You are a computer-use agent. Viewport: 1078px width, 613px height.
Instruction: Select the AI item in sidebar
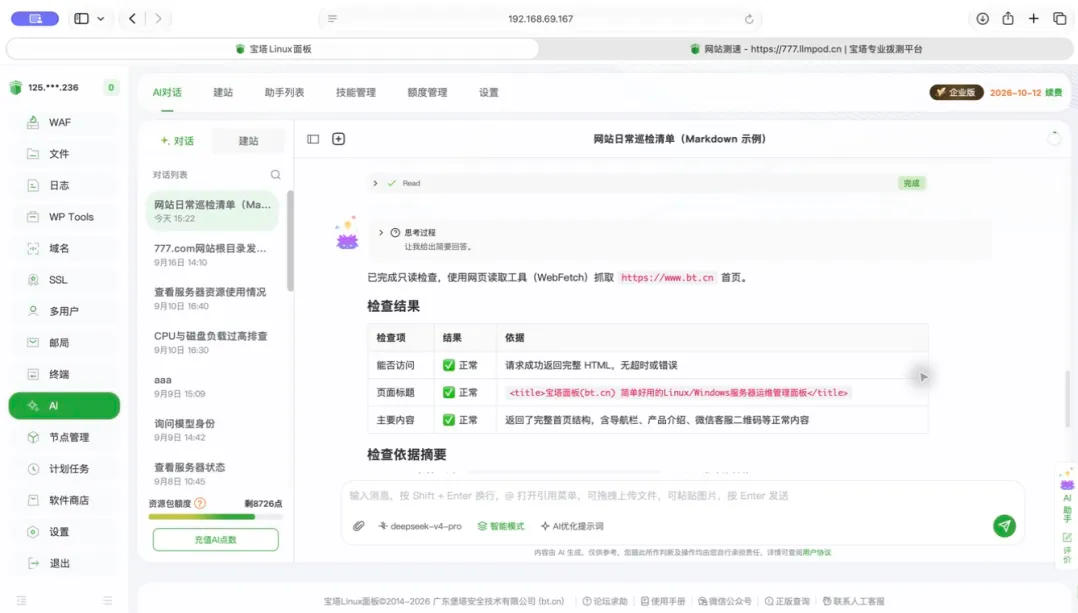pyautogui.click(x=64, y=405)
